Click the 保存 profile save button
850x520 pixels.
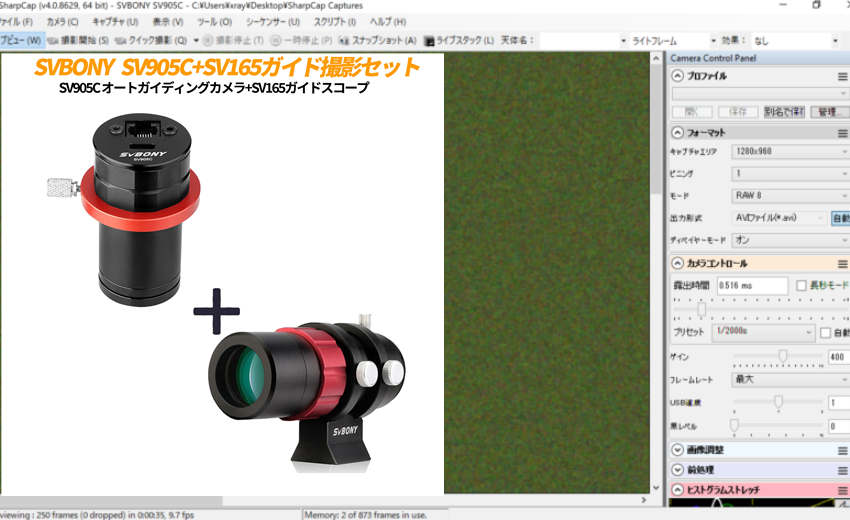point(738,112)
